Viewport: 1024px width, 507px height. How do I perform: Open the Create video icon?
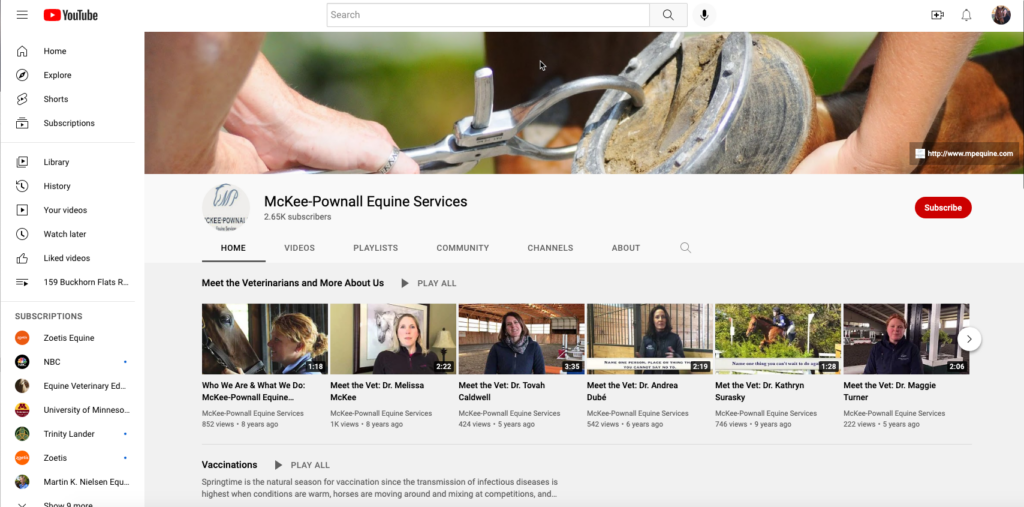pyautogui.click(x=937, y=15)
